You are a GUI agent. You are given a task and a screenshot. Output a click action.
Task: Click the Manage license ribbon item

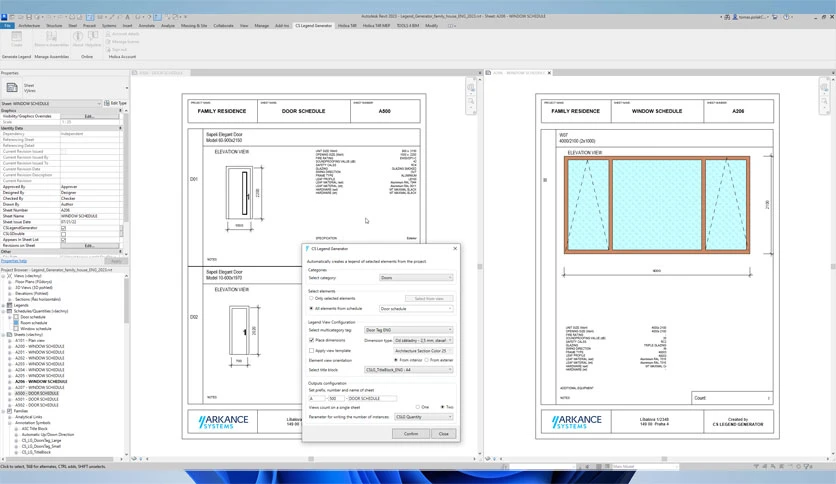122,42
